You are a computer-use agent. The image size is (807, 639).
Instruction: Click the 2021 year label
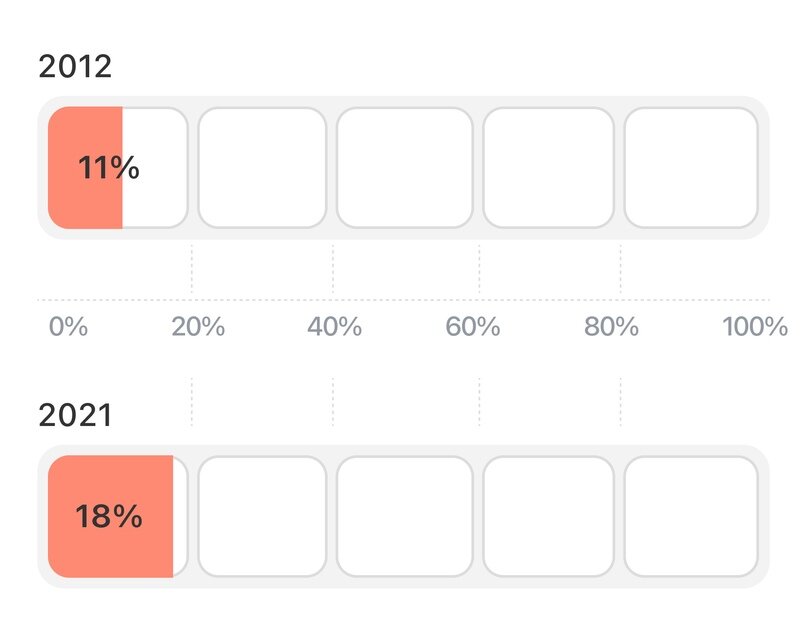coord(75,415)
